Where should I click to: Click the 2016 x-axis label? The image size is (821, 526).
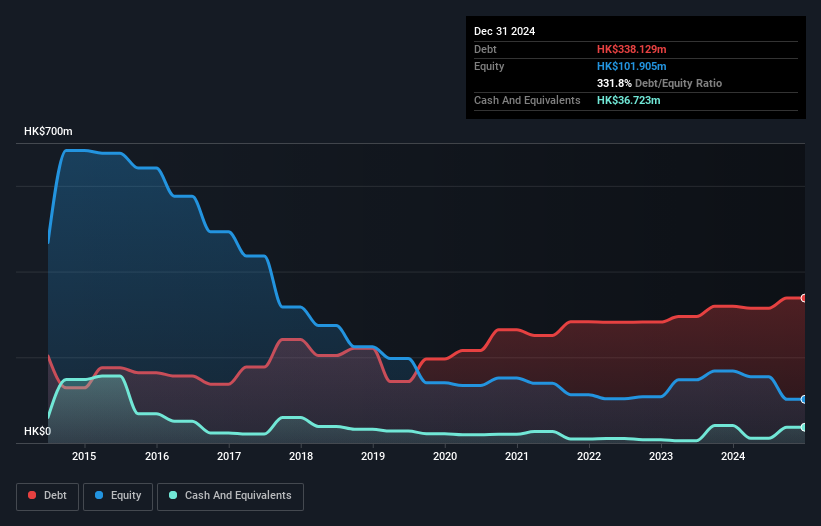[x=157, y=456]
